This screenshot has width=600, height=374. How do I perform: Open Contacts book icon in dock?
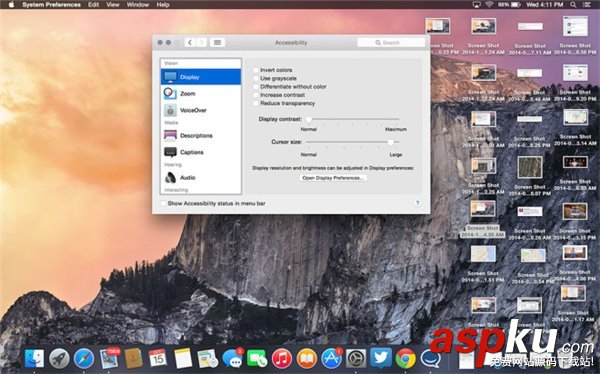[x=134, y=359]
